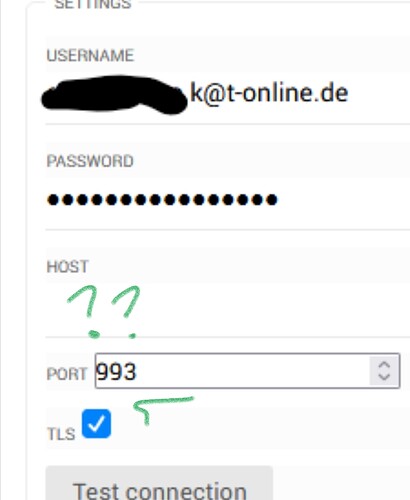Screen dimensions: 410x500
Task: Click the PASSWORD label
Action: 90,161
